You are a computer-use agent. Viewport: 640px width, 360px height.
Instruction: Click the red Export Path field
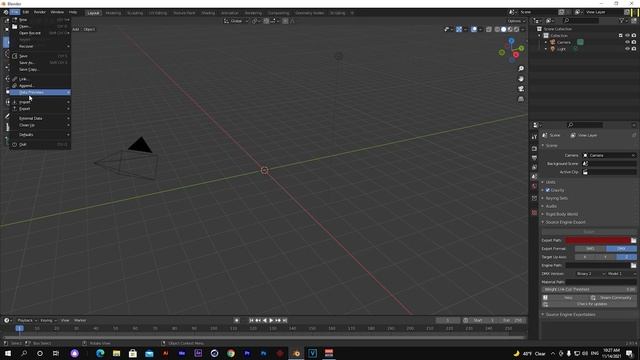point(598,240)
